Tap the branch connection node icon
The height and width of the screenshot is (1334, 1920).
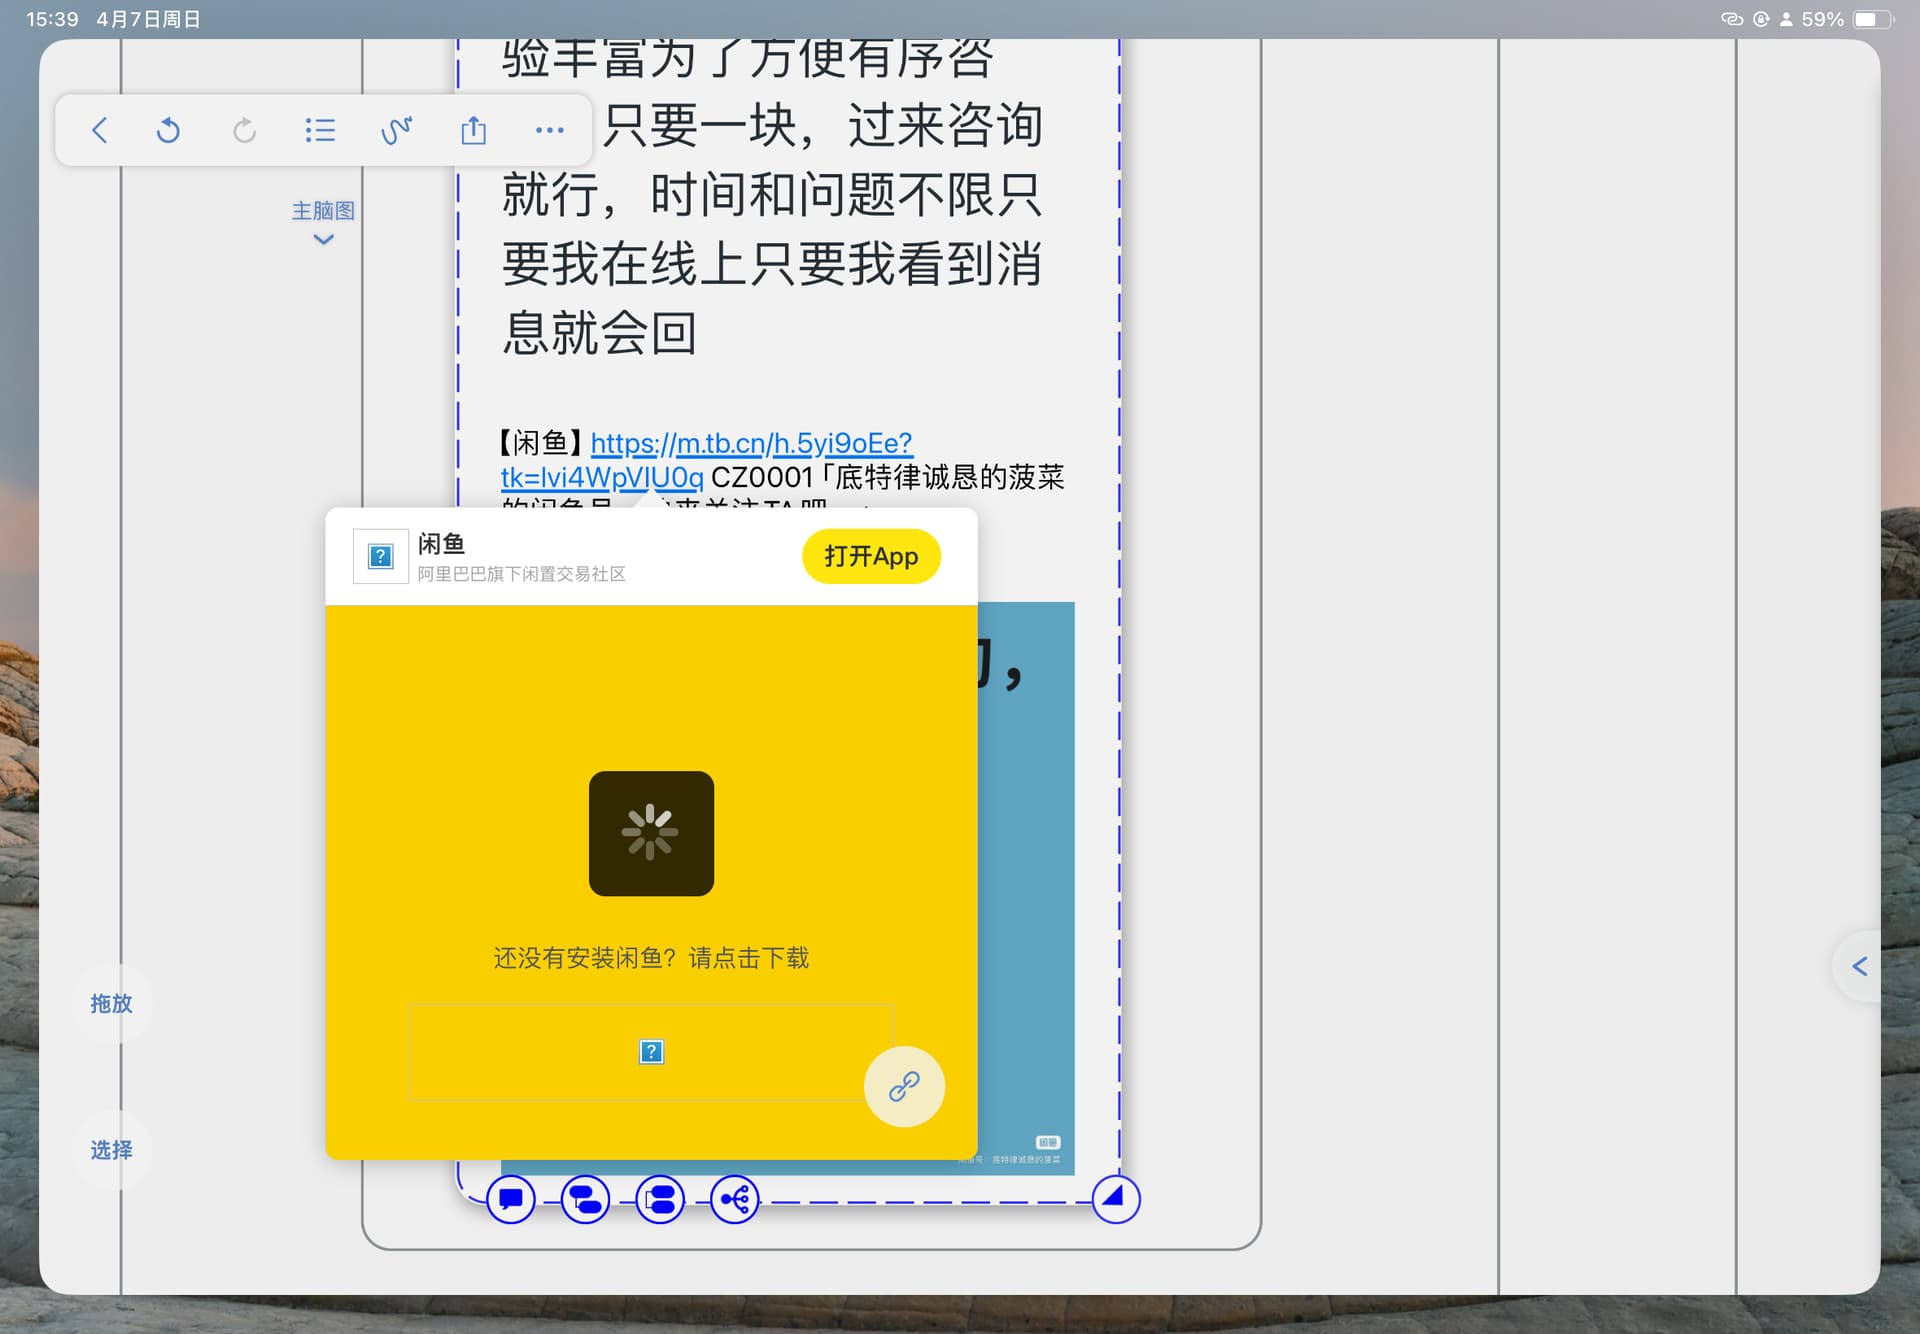(x=735, y=1199)
